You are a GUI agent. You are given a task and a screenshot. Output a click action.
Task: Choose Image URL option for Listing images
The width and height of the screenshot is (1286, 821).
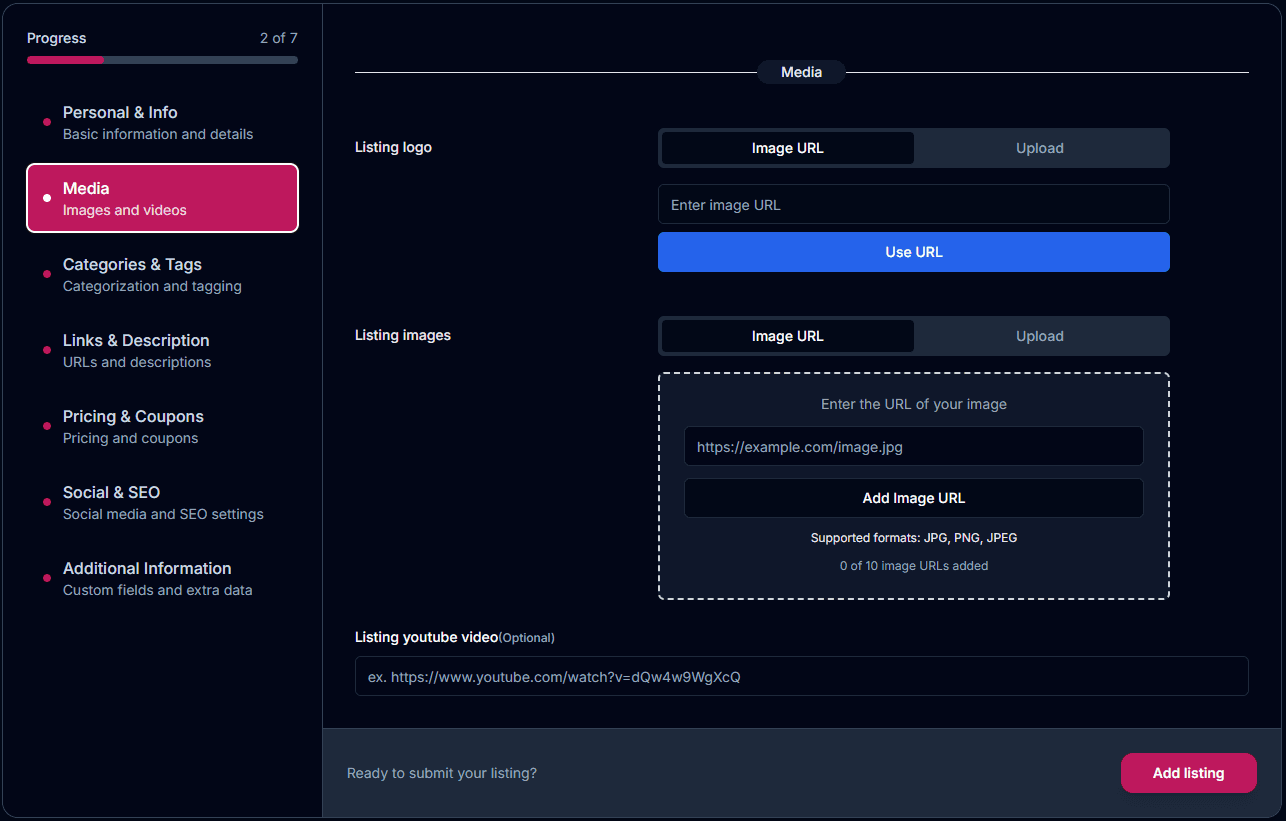click(x=787, y=336)
